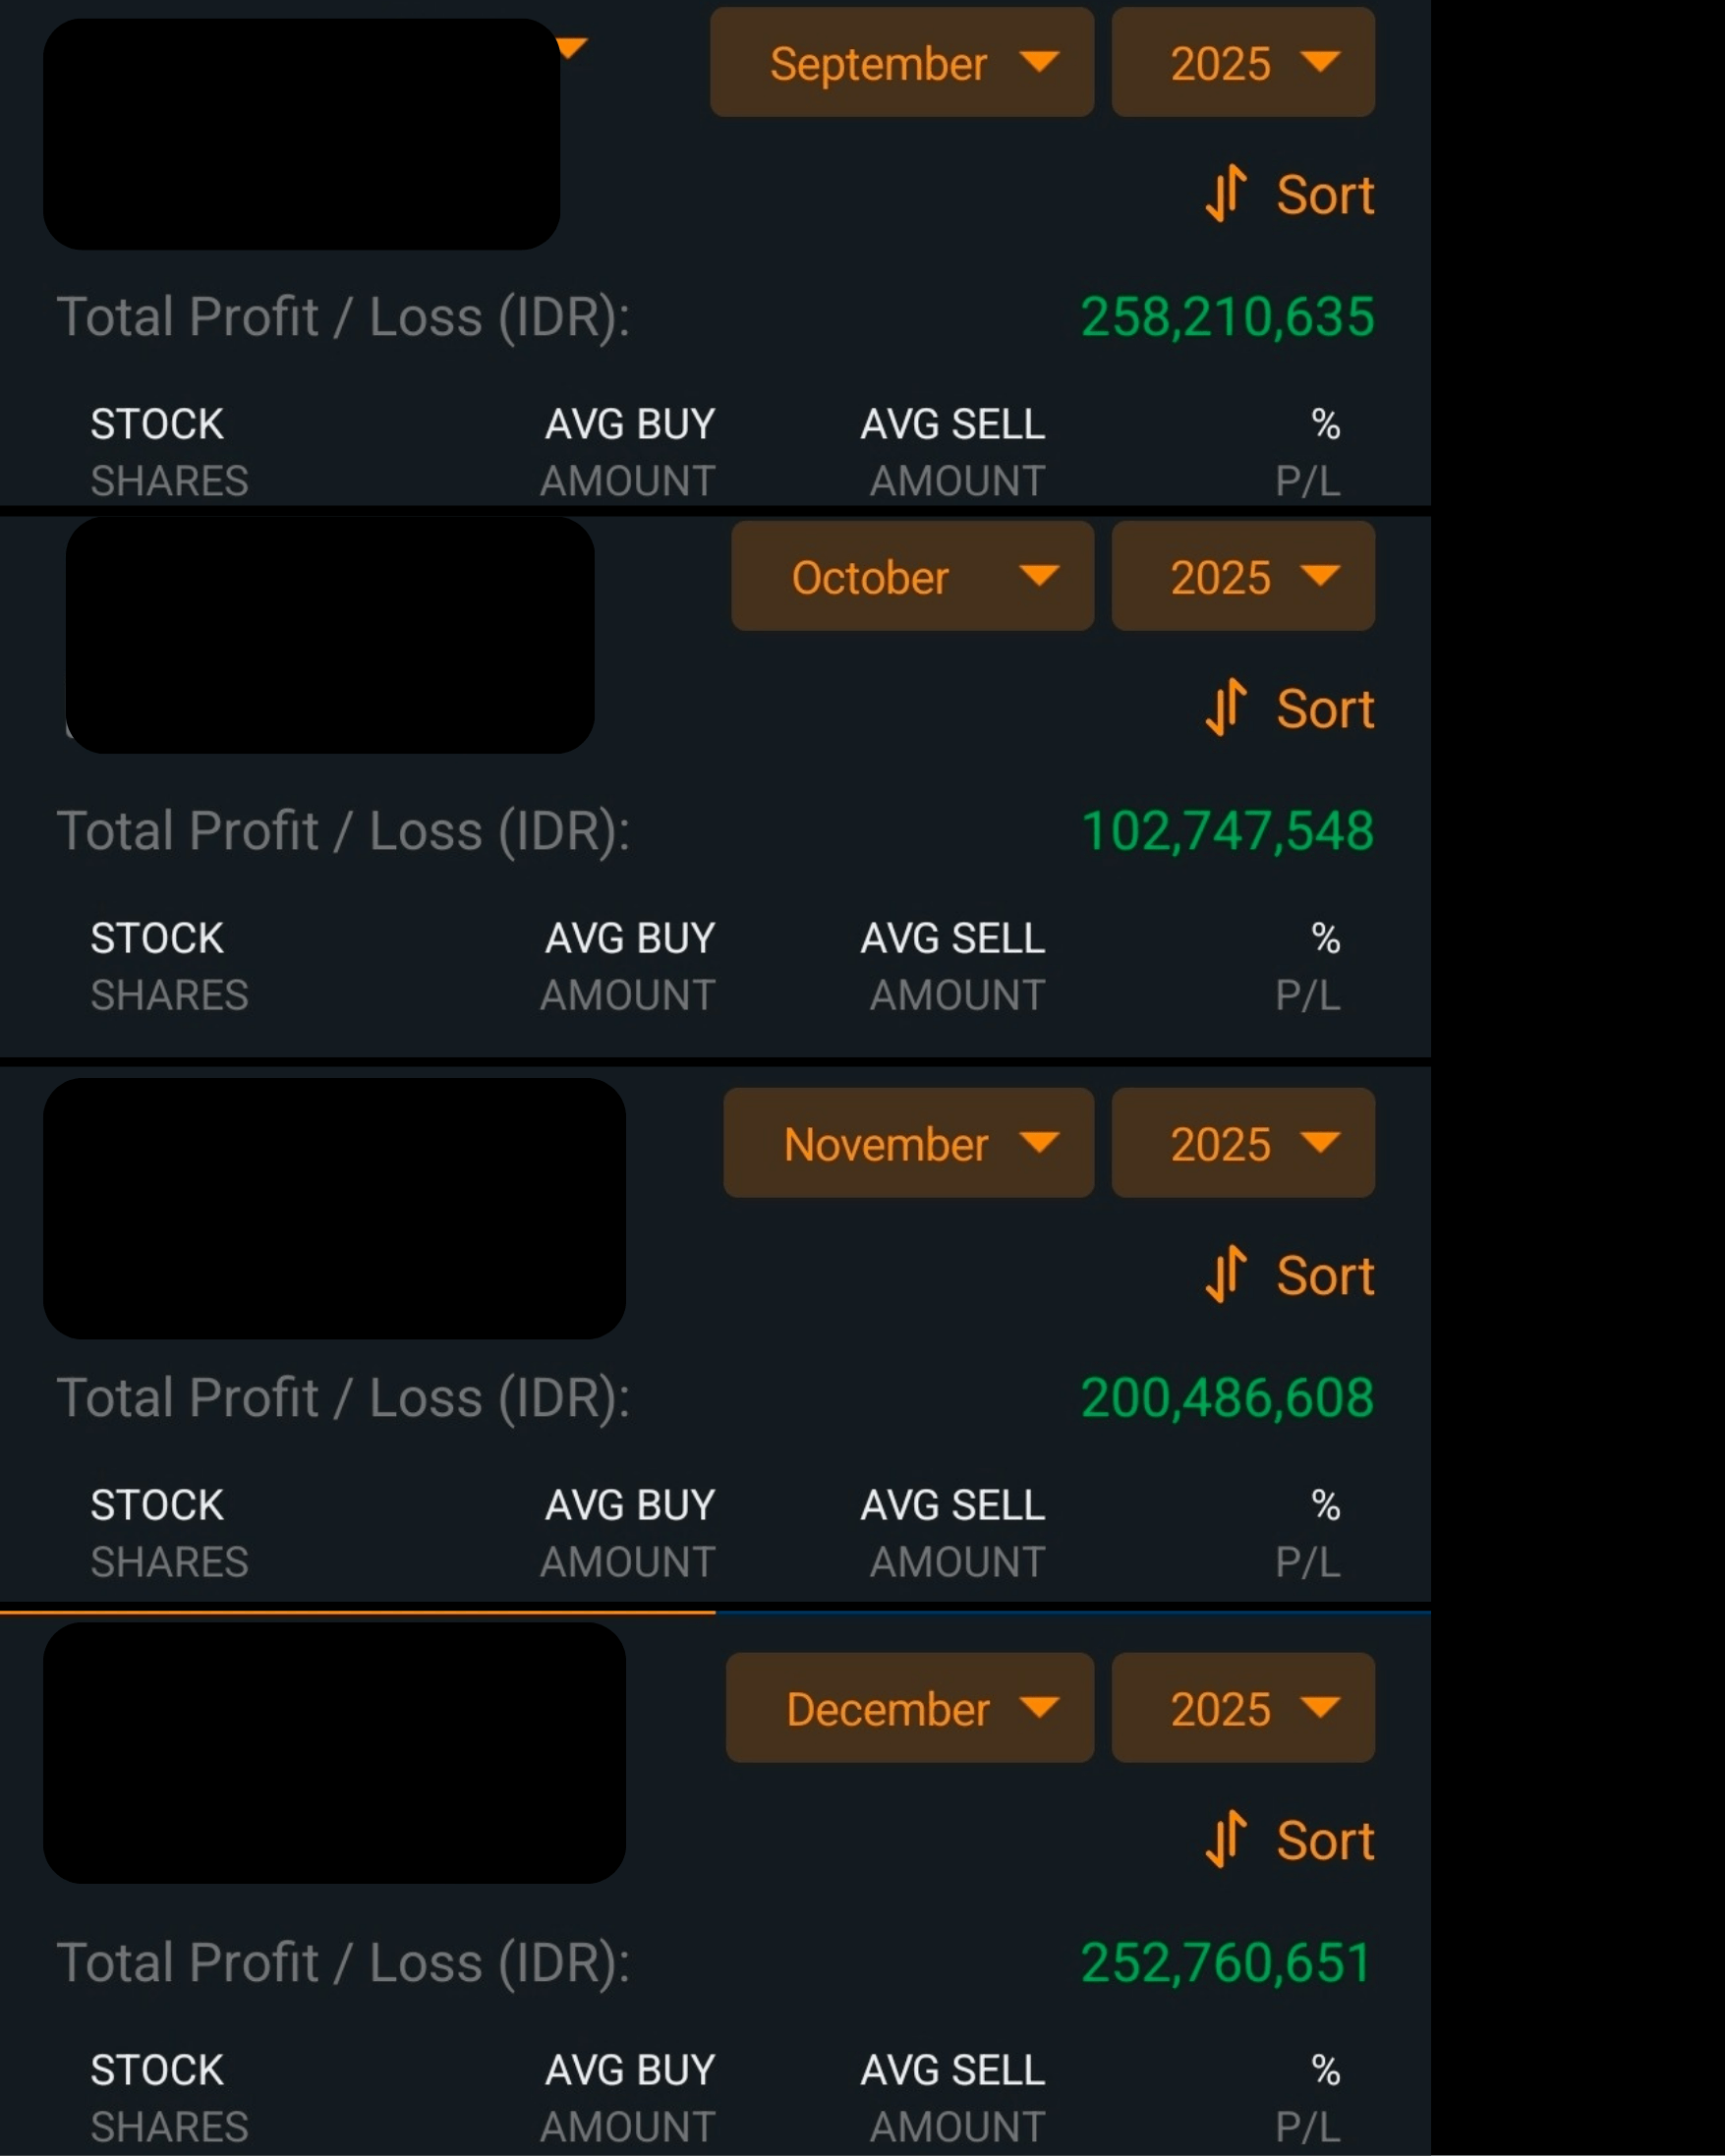This screenshot has width=1725, height=2156.
Task: Open the October month dropdown
Action: (x=911, y=577)
